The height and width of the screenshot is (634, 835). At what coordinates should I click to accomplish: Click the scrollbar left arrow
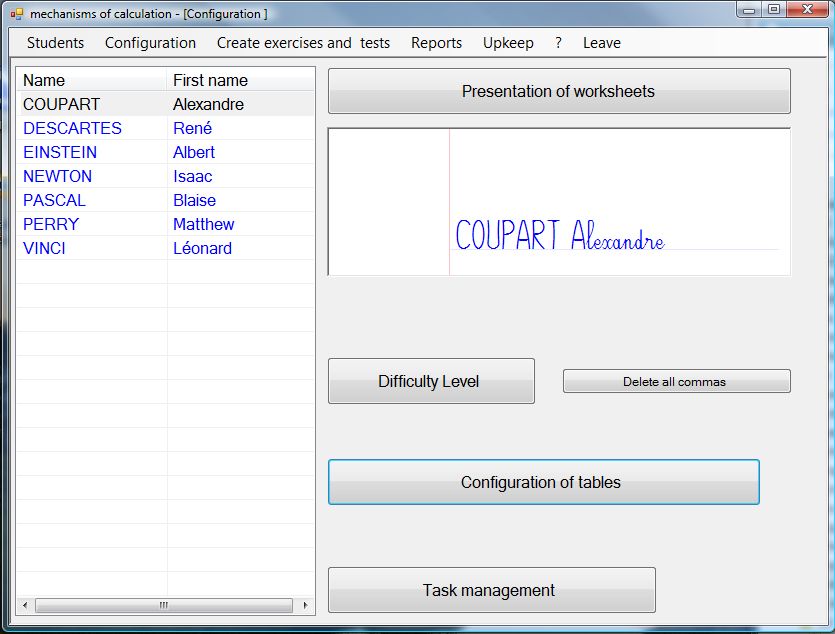tap(25, 605)
